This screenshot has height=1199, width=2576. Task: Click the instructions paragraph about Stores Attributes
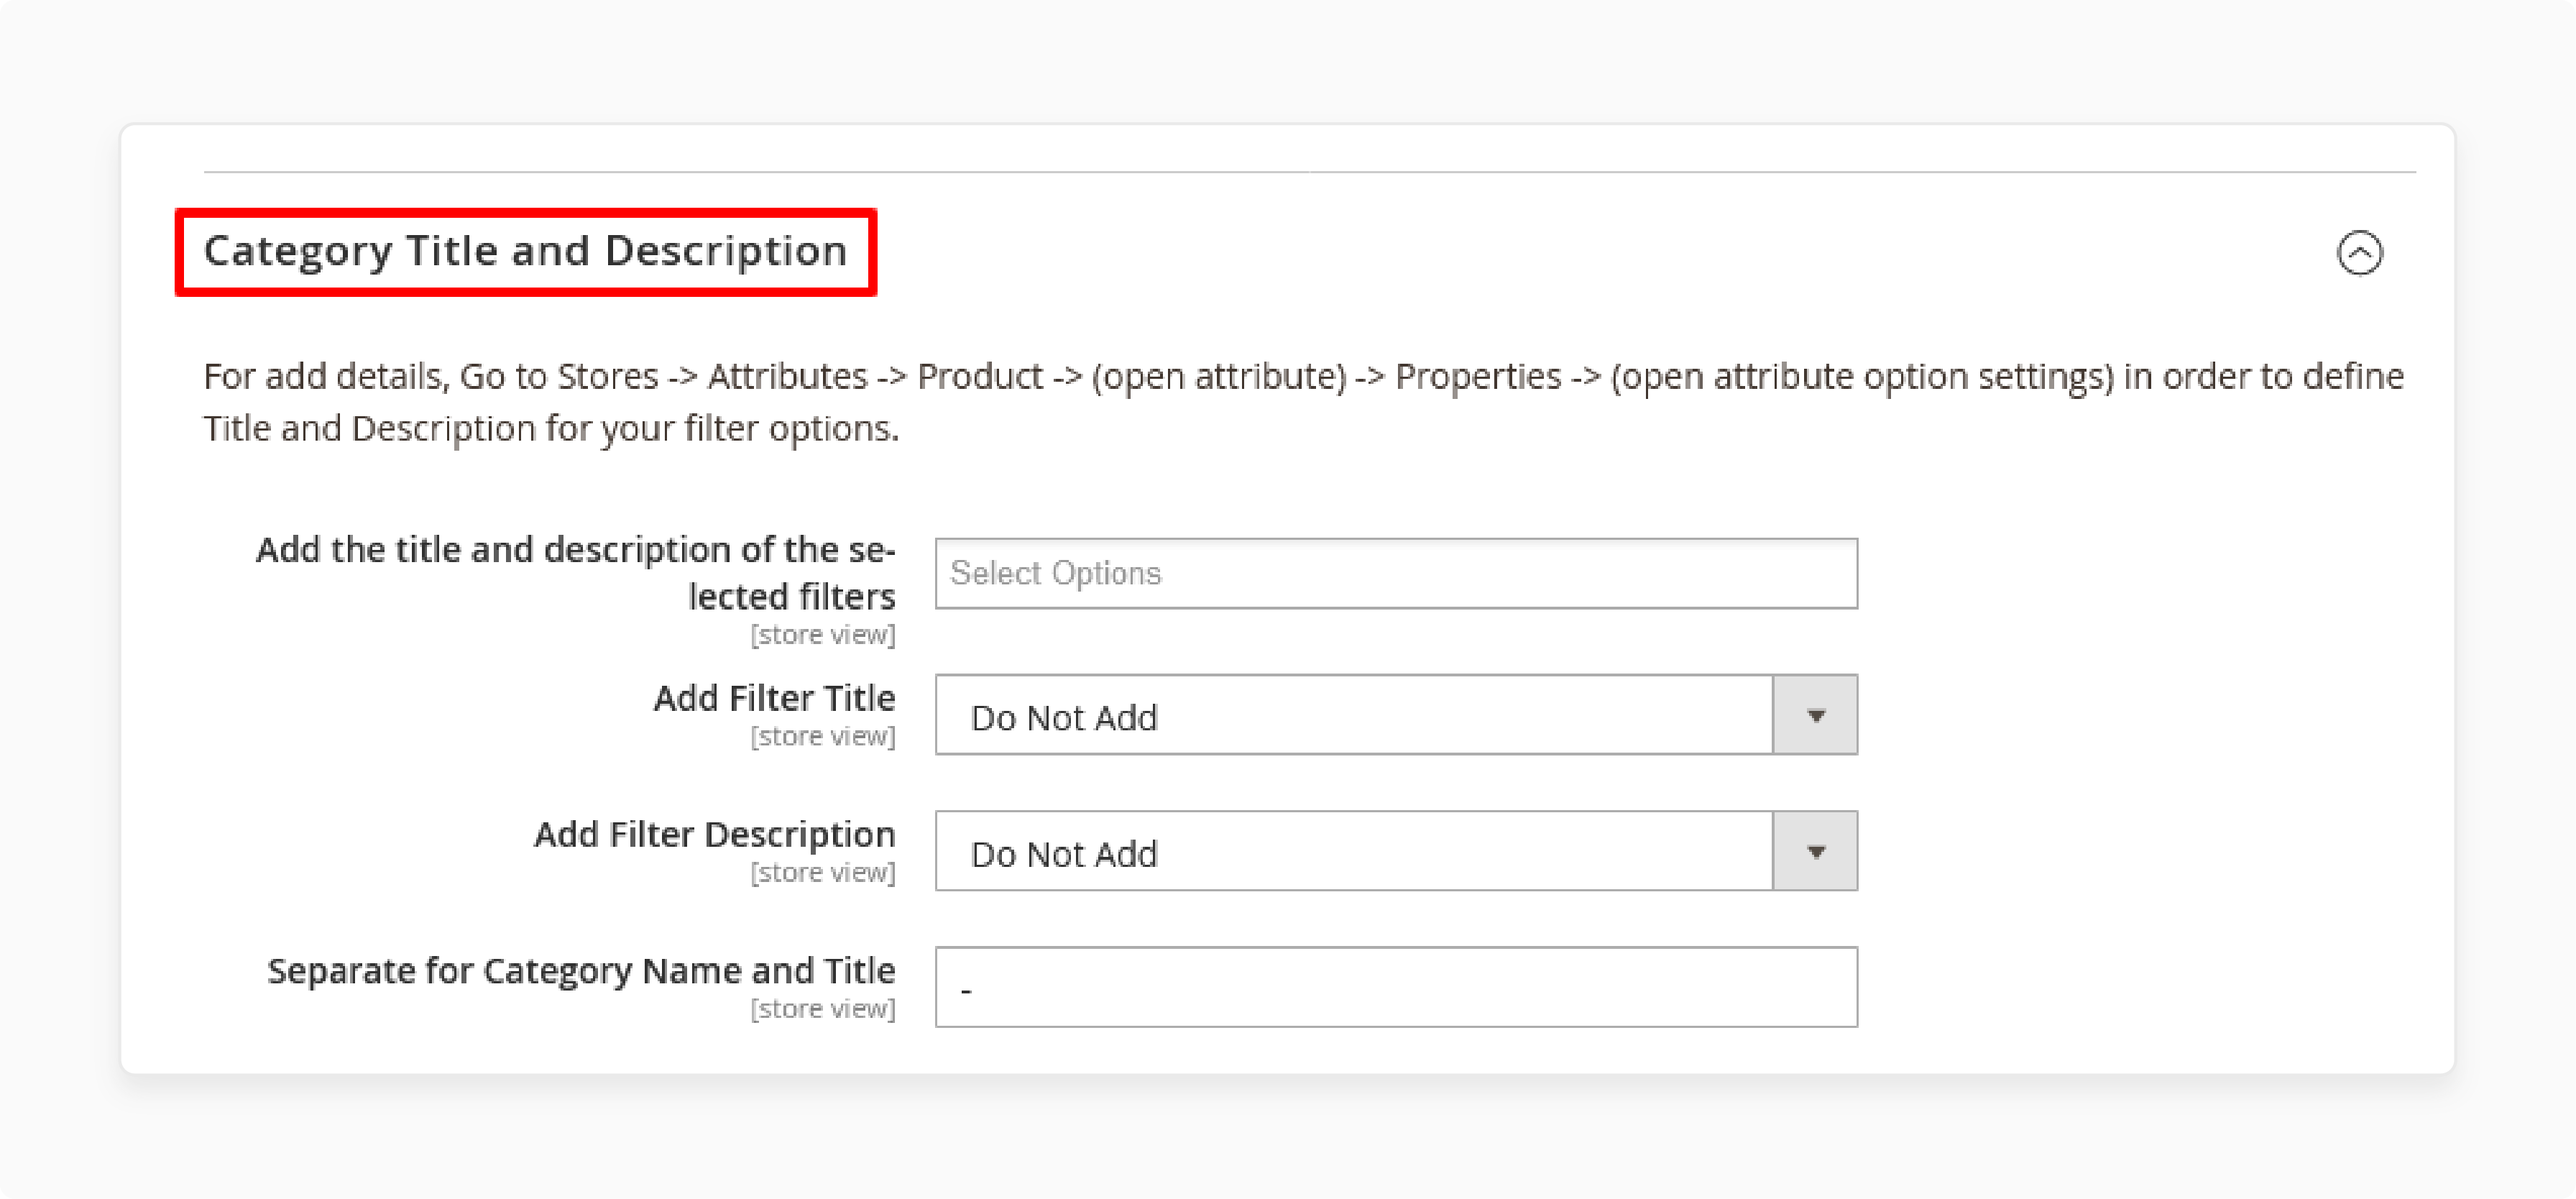click(x=1303, y=402)
